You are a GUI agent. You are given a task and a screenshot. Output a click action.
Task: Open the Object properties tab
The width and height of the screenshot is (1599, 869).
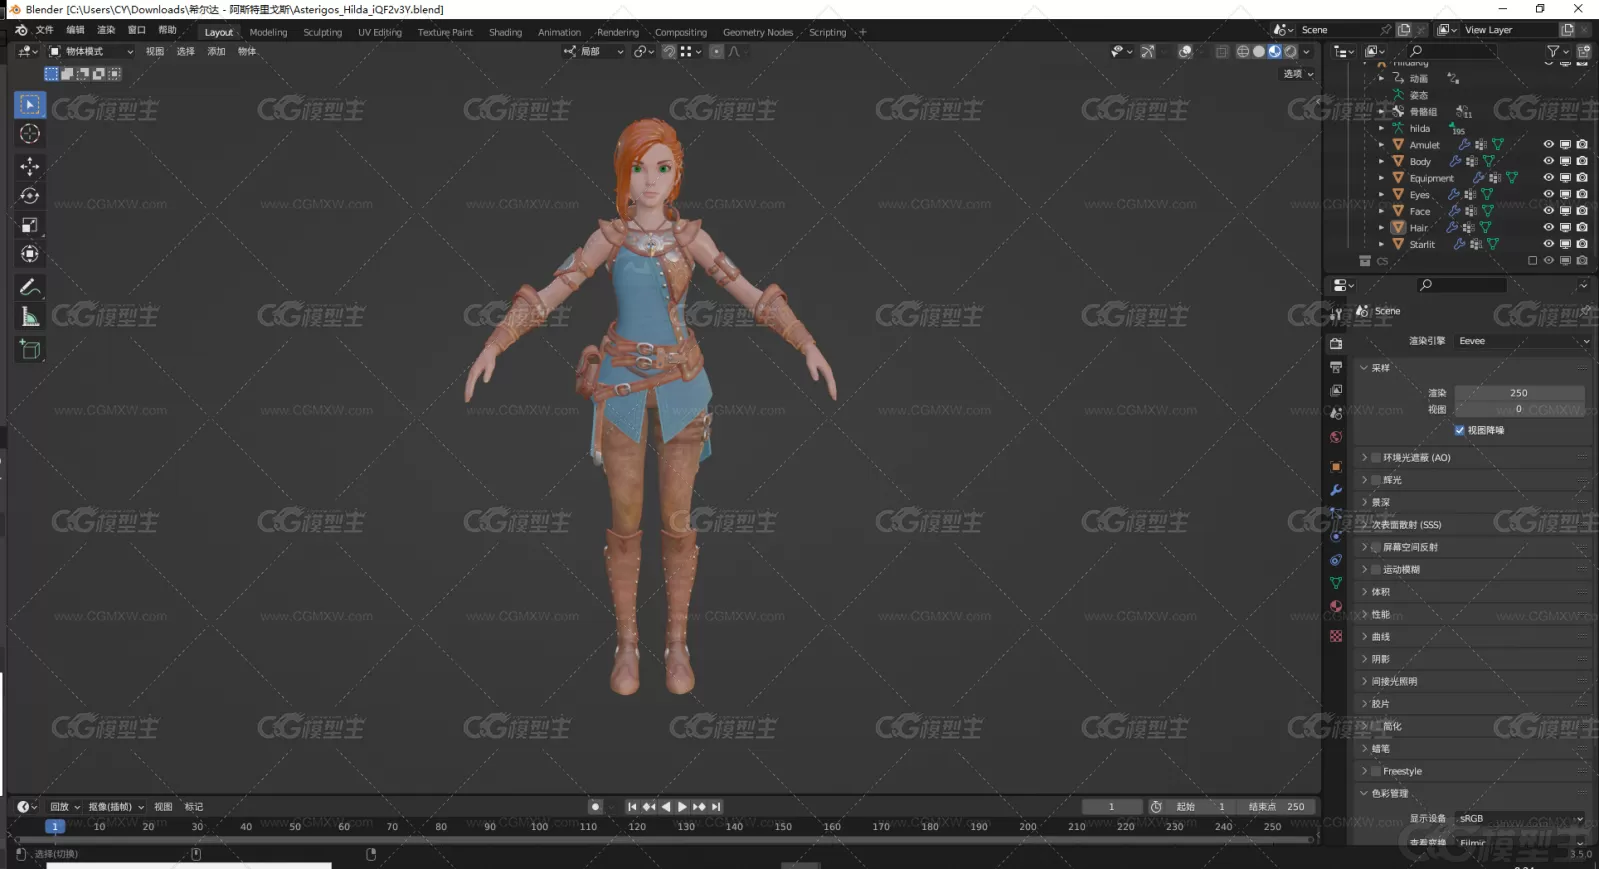tap(1336, 467)
